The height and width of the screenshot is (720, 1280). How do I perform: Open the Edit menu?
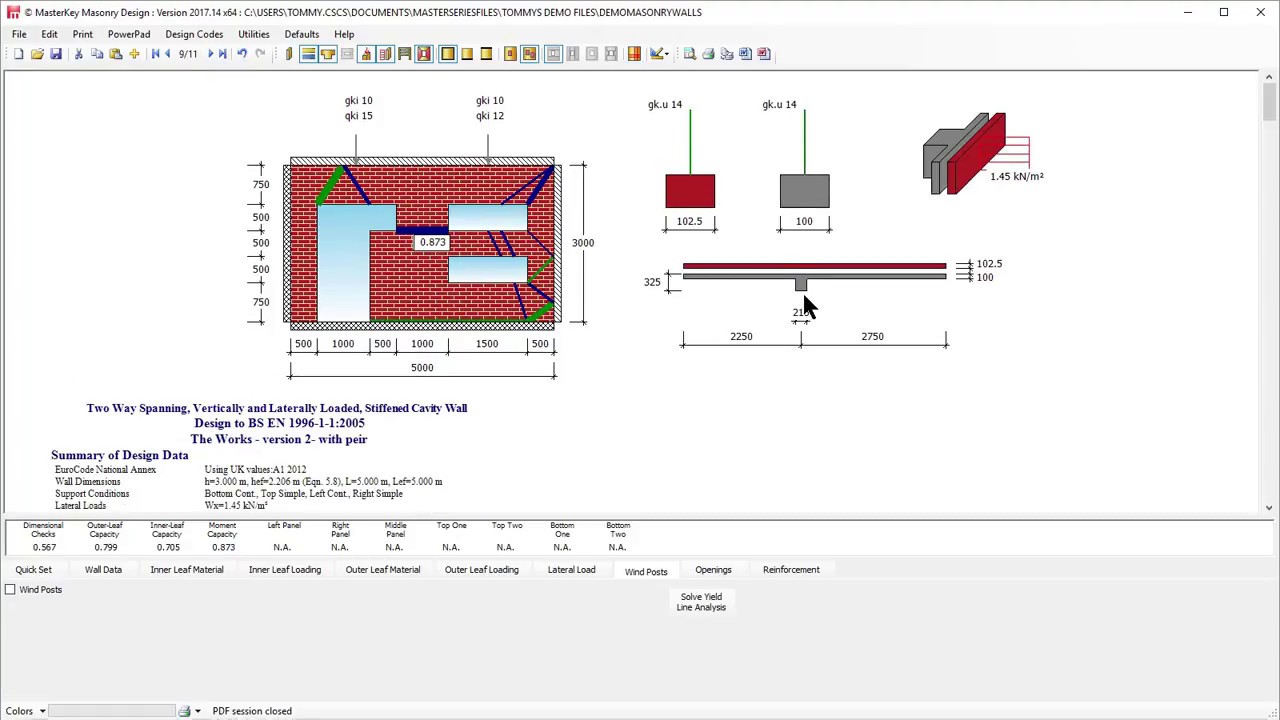coord(49,34)
